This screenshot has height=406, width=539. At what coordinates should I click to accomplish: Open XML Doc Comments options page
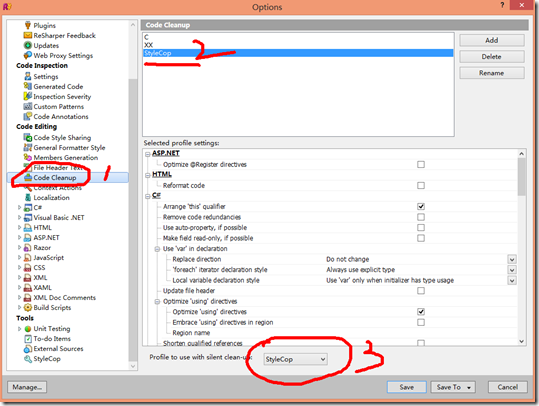point(65,297)
